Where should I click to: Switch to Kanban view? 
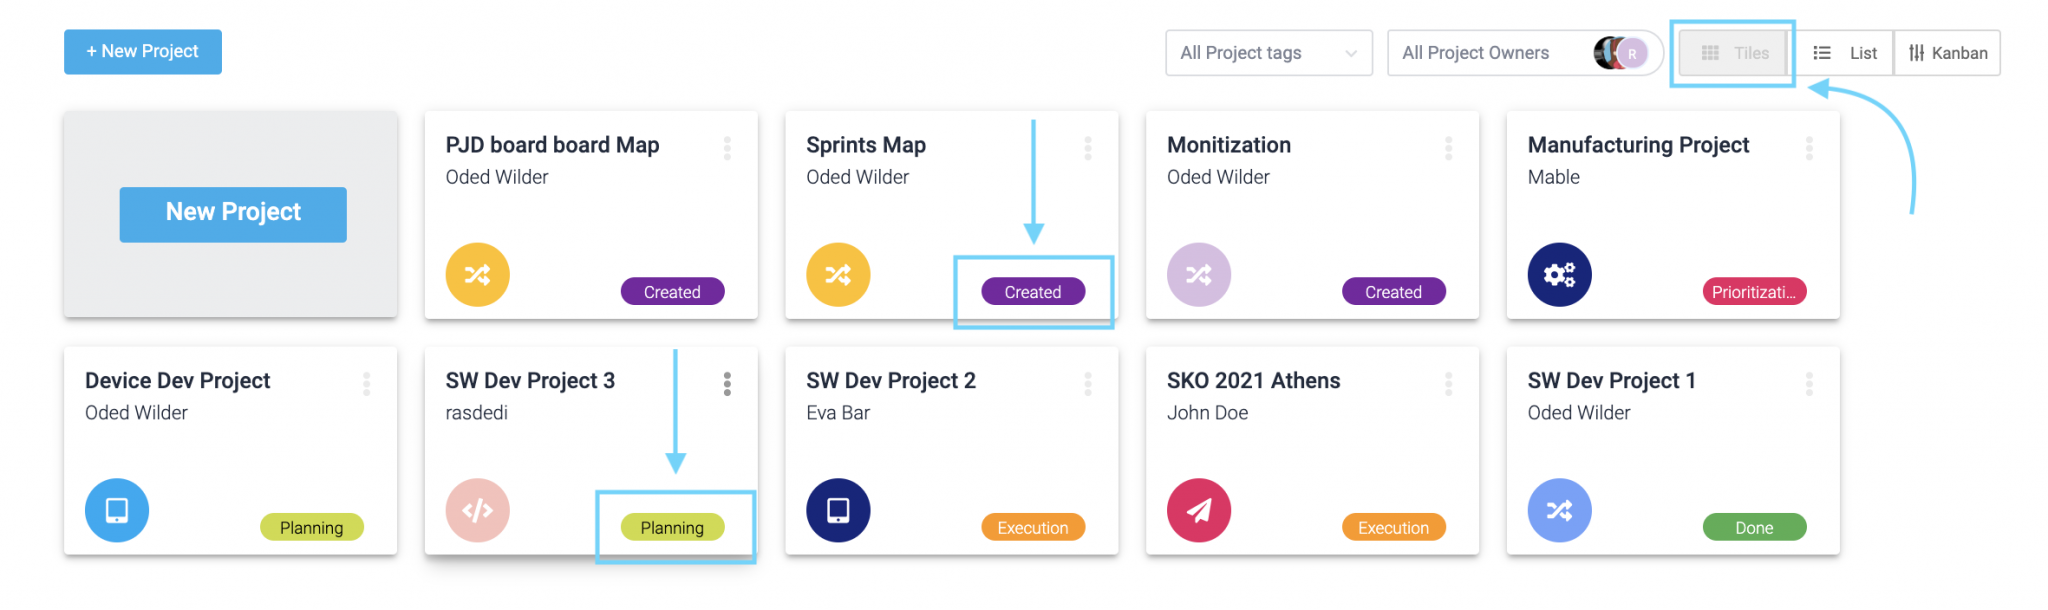(x=1947, y=53)
